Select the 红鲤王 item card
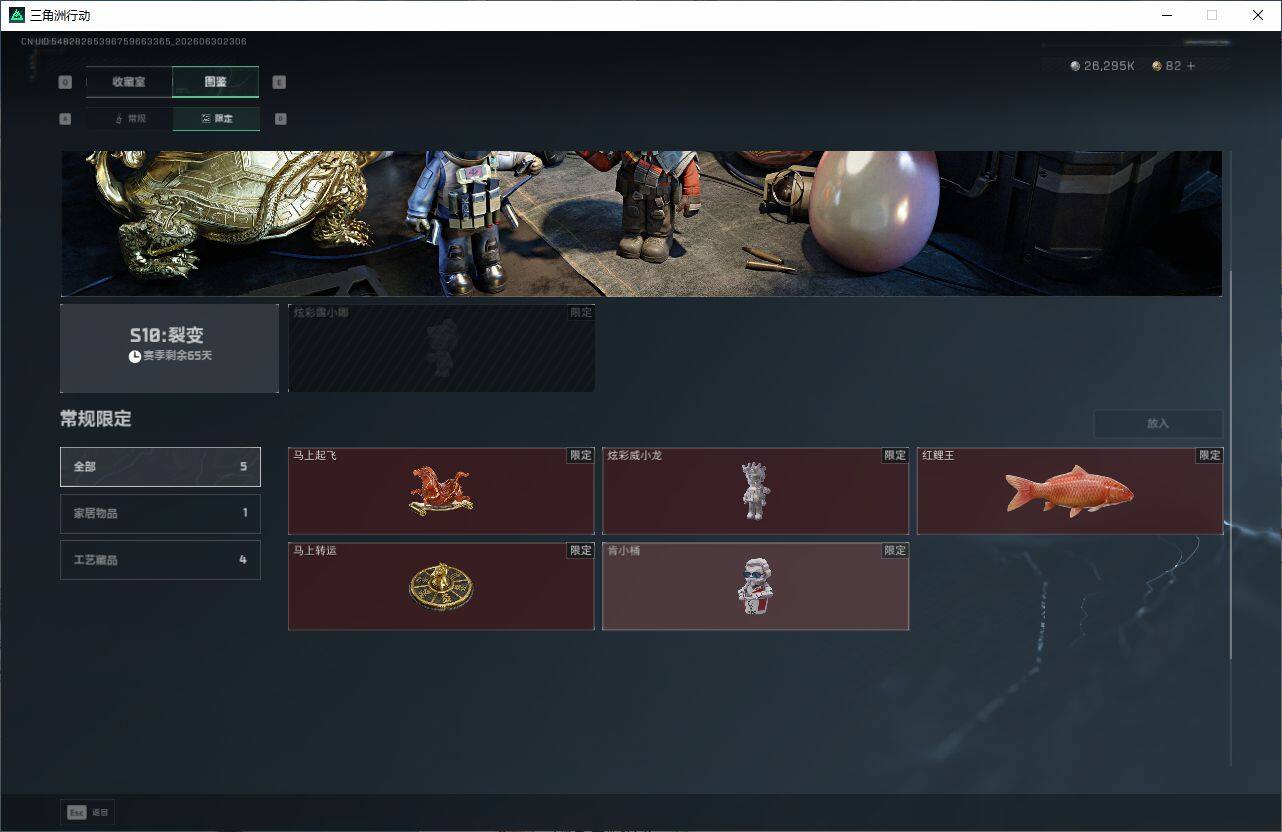 (1070, 491)
